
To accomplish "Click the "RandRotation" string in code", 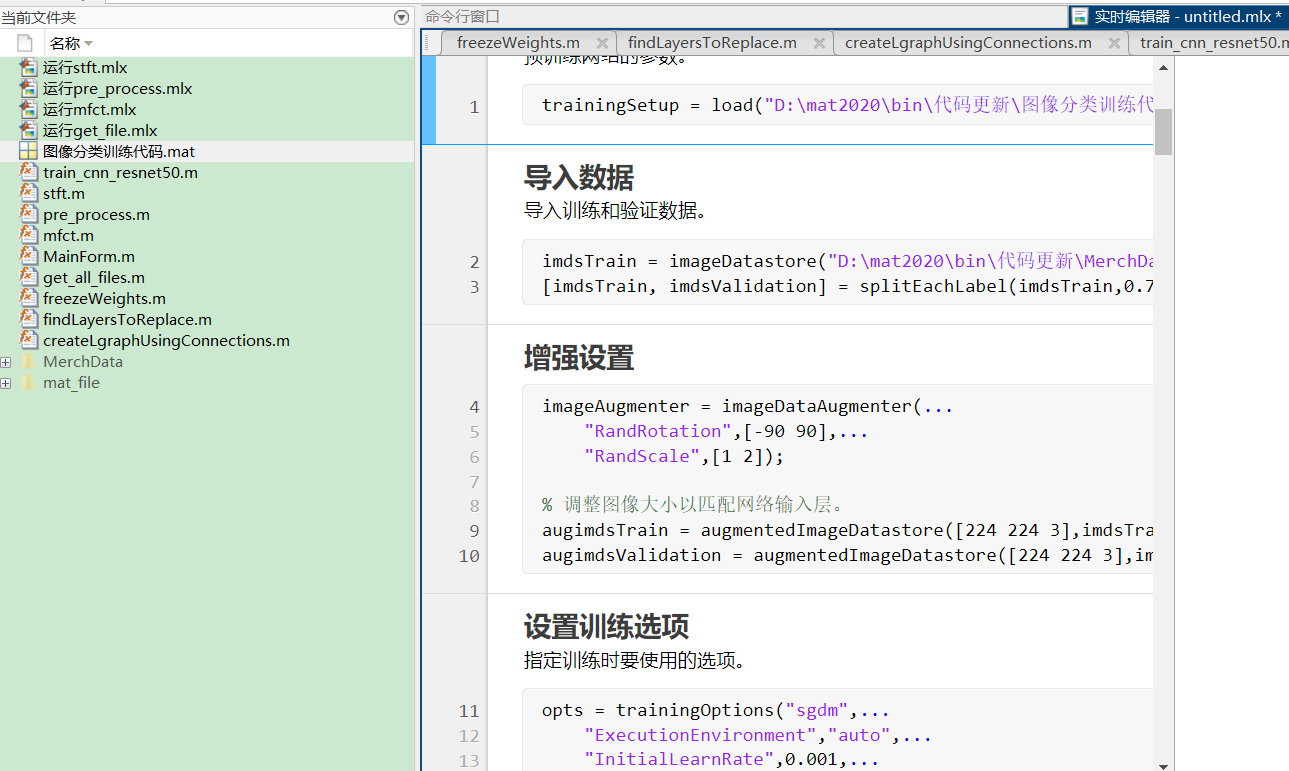I will 659,431.
